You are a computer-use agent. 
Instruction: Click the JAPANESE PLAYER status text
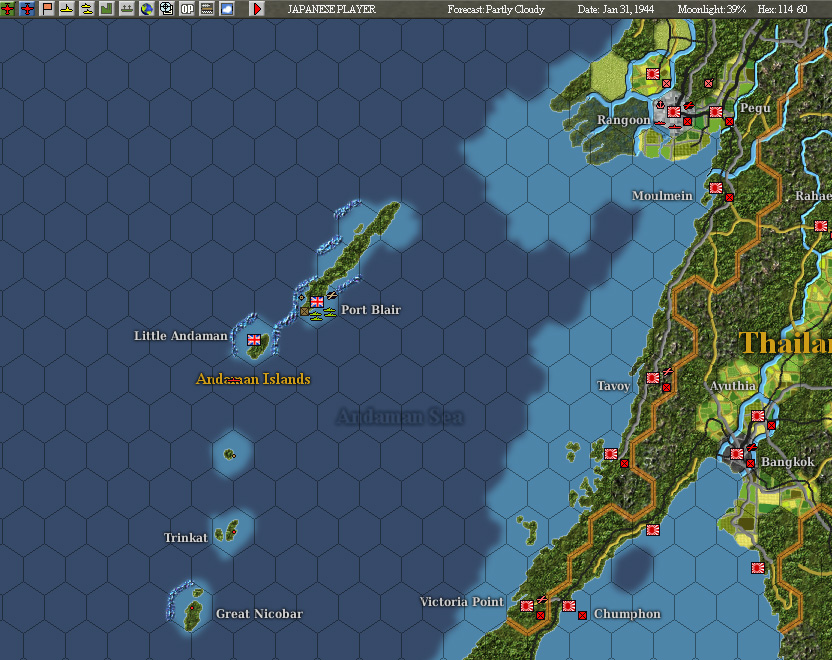(332, 9)
